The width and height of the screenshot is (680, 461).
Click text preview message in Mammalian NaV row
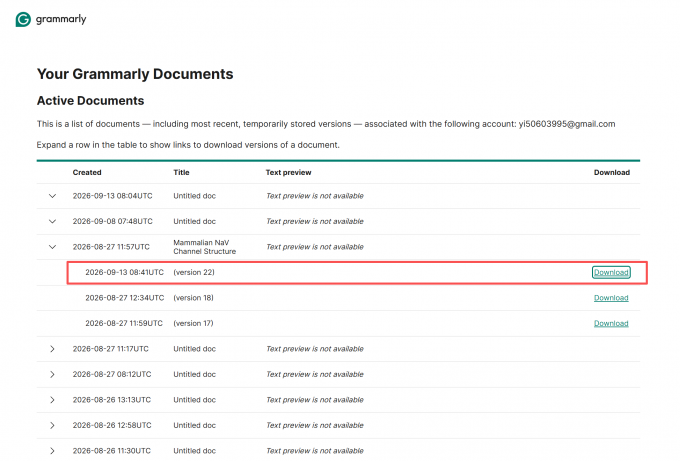315,247
